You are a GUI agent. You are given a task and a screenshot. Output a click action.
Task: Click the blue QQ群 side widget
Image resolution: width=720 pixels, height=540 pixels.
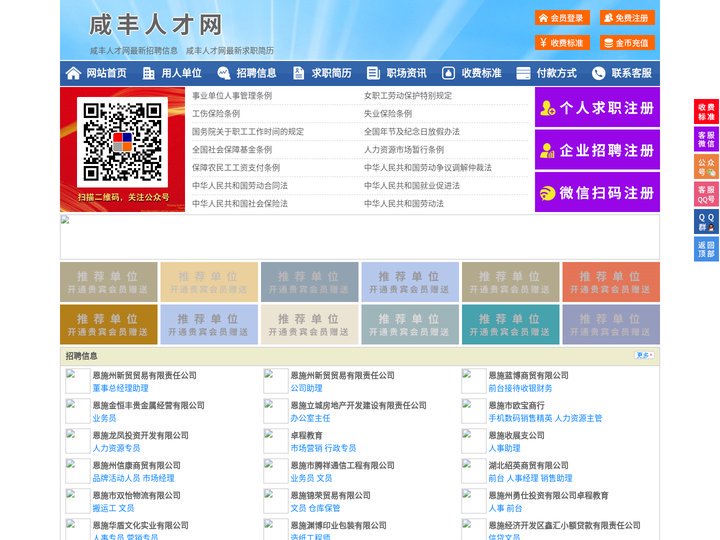tap(706, 222)
